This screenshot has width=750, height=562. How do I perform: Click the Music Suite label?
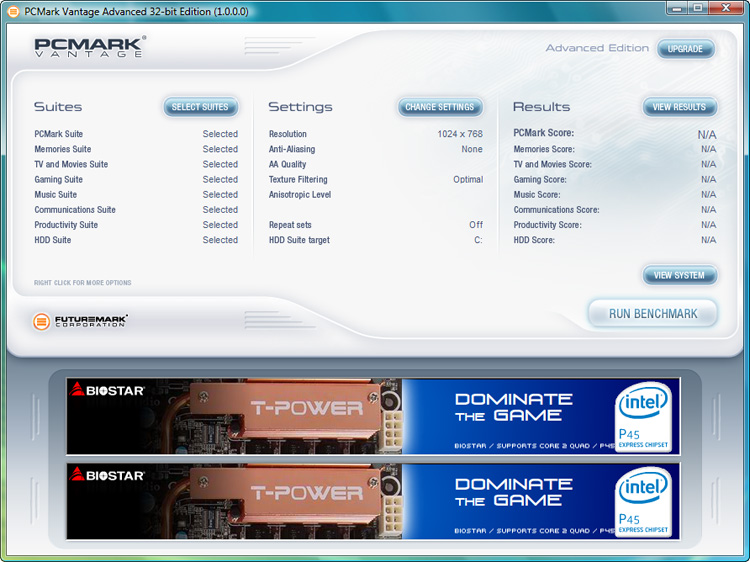[55, 195]
